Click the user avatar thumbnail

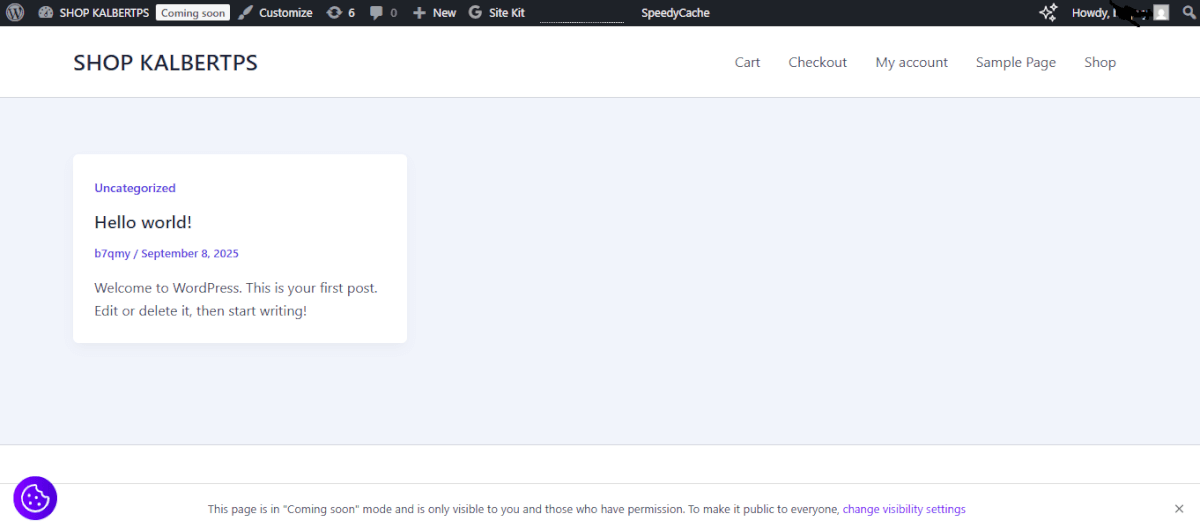pos(1160,13)
